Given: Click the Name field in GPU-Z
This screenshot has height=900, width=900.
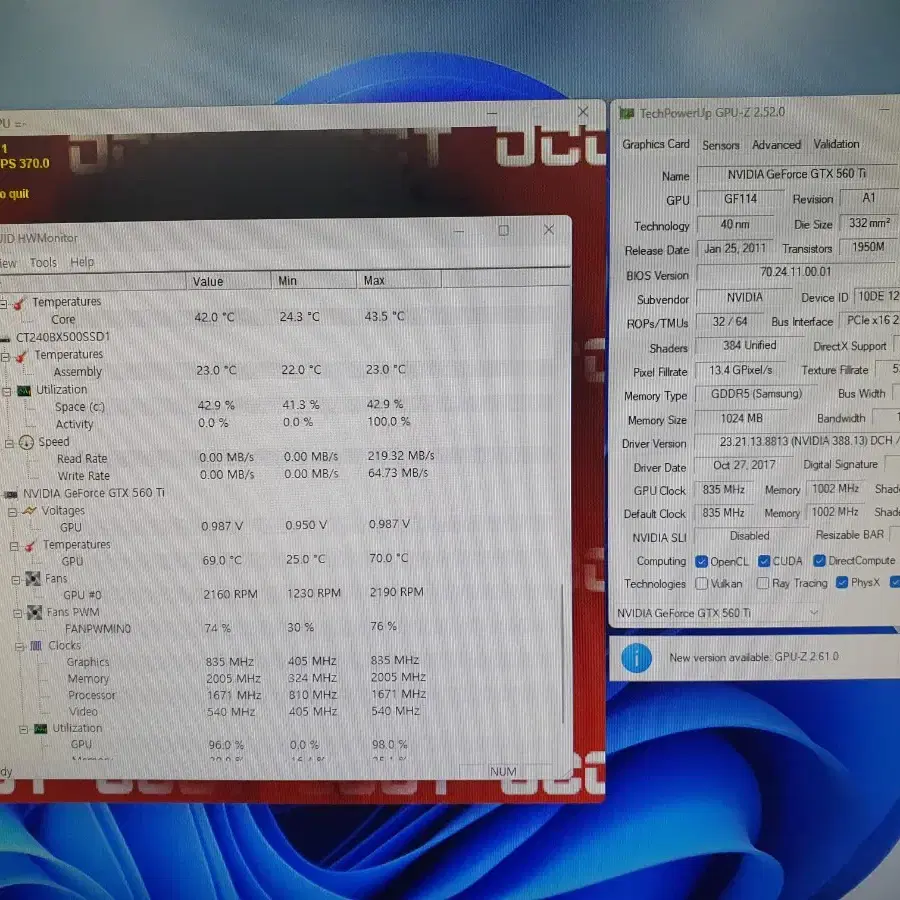Looking at the screenshot, I should [797, 174].
